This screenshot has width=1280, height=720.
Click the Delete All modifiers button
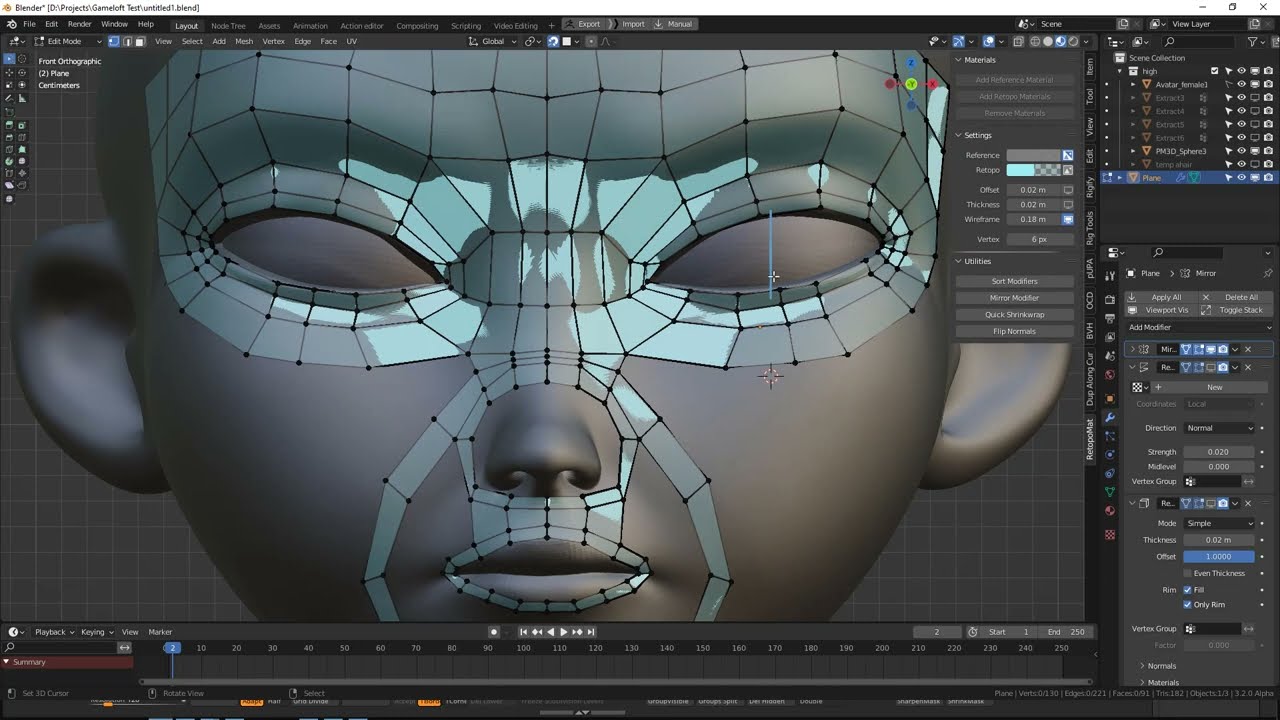click(x=1235, y=297)
